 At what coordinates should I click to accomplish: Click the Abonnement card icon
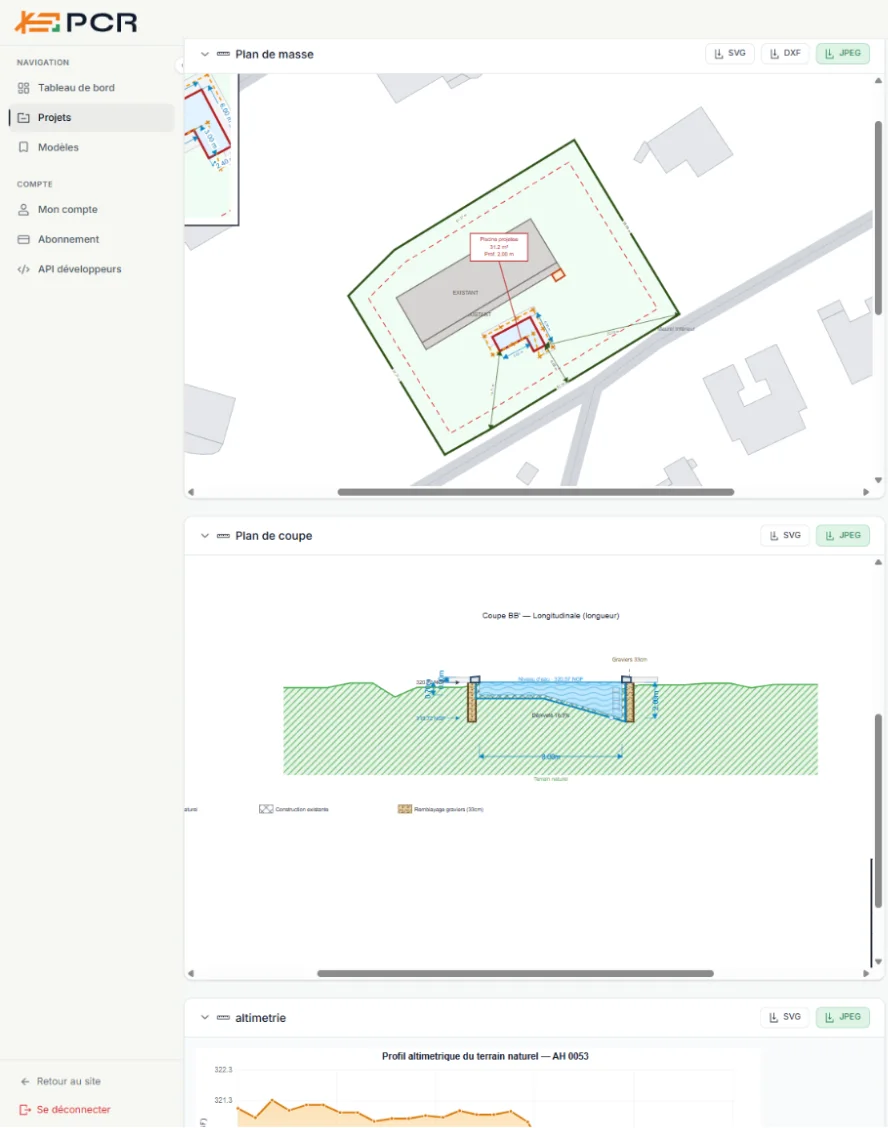[x=24, y=239]
